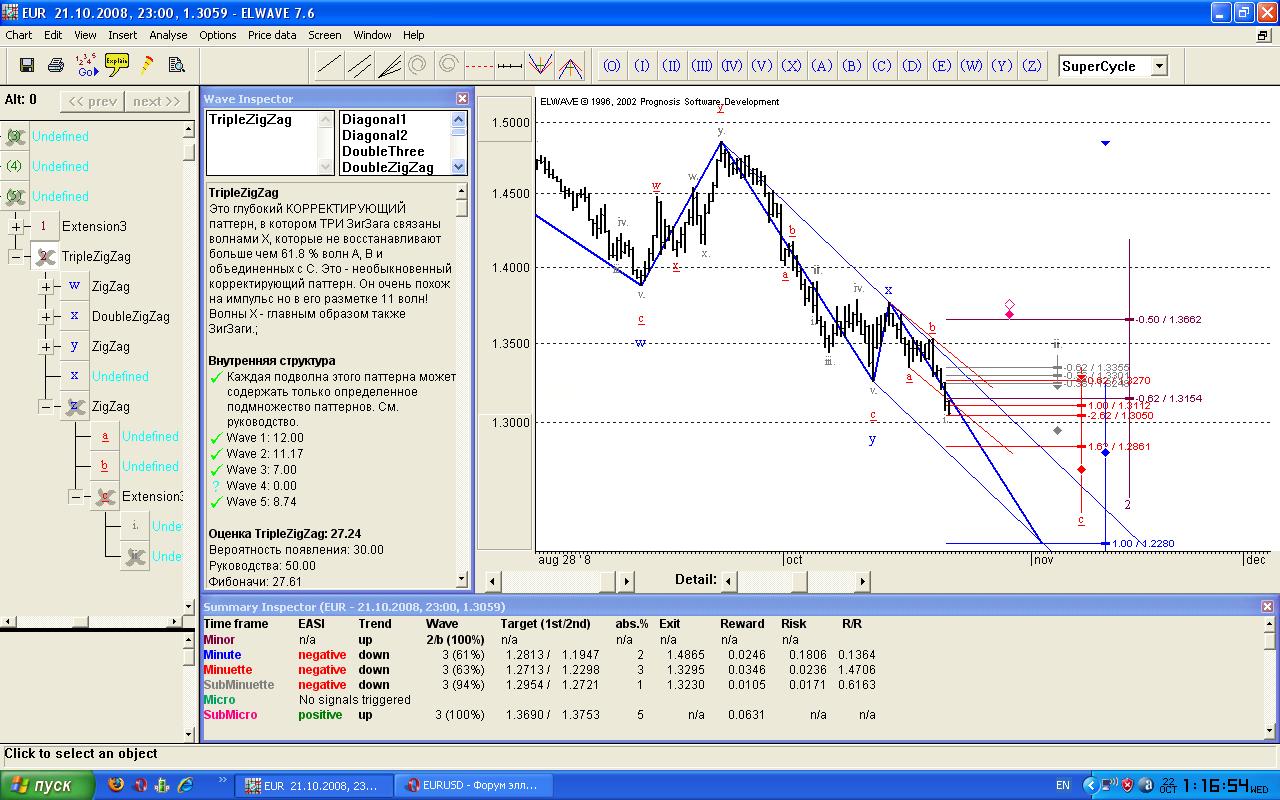Viewport: 1280px width, 800px height.
Task: Expand the w ZigZag tree node
Action: coord(46,287)
